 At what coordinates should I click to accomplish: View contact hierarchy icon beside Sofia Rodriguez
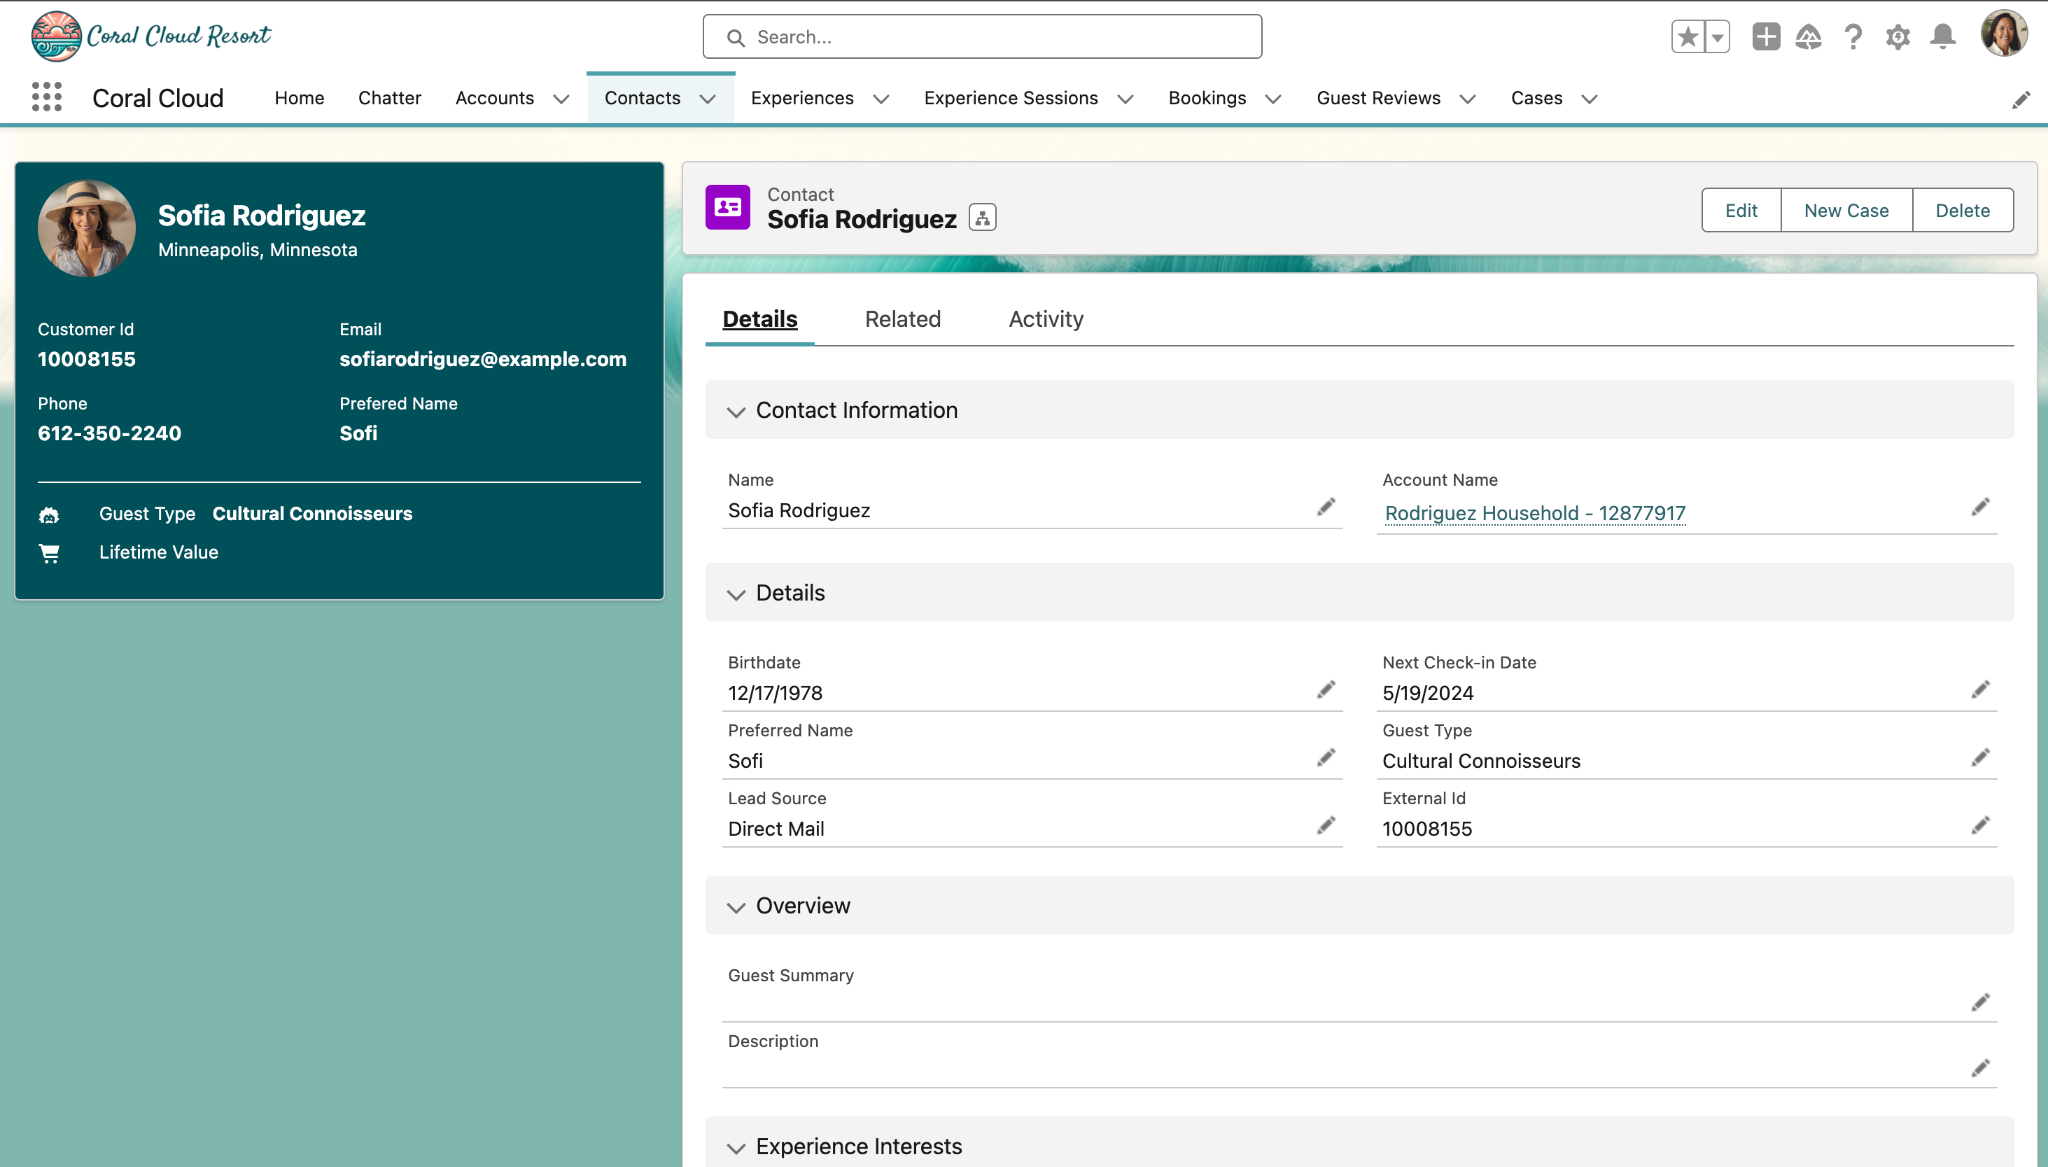point(982,218)
